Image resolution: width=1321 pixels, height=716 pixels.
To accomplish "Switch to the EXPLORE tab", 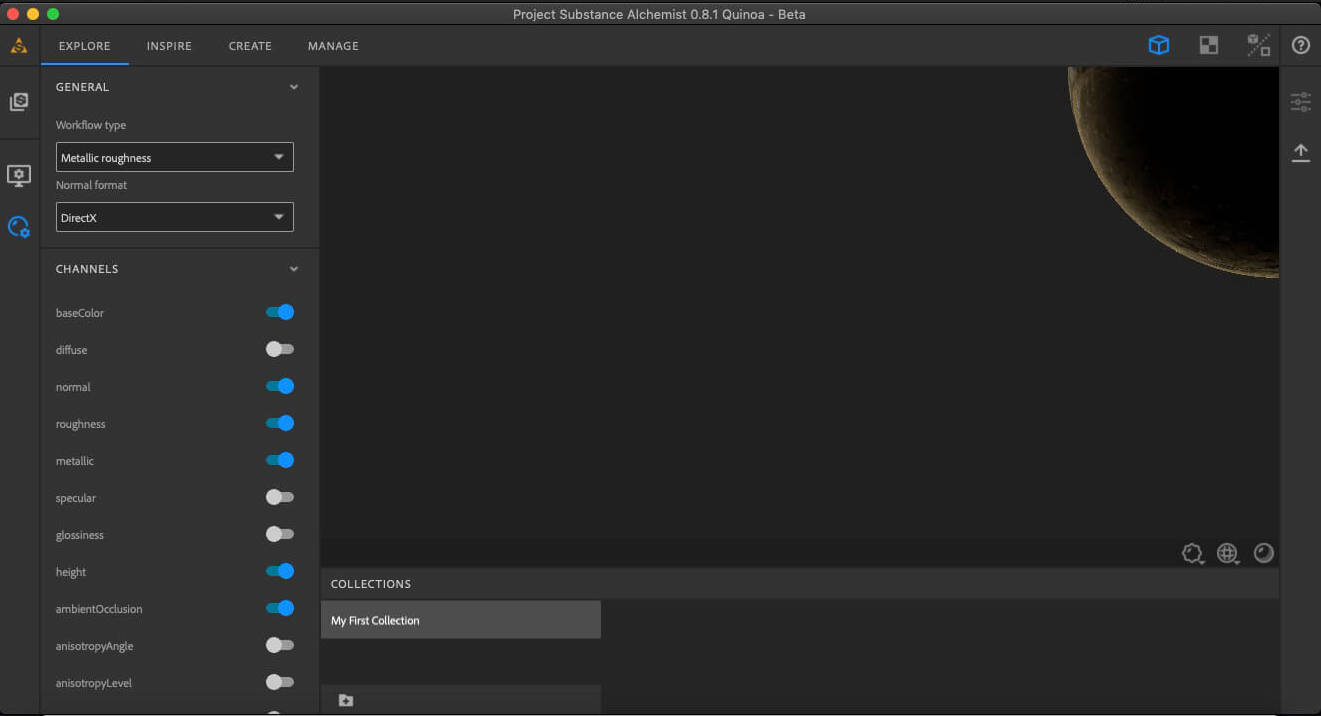I will 85,46.
